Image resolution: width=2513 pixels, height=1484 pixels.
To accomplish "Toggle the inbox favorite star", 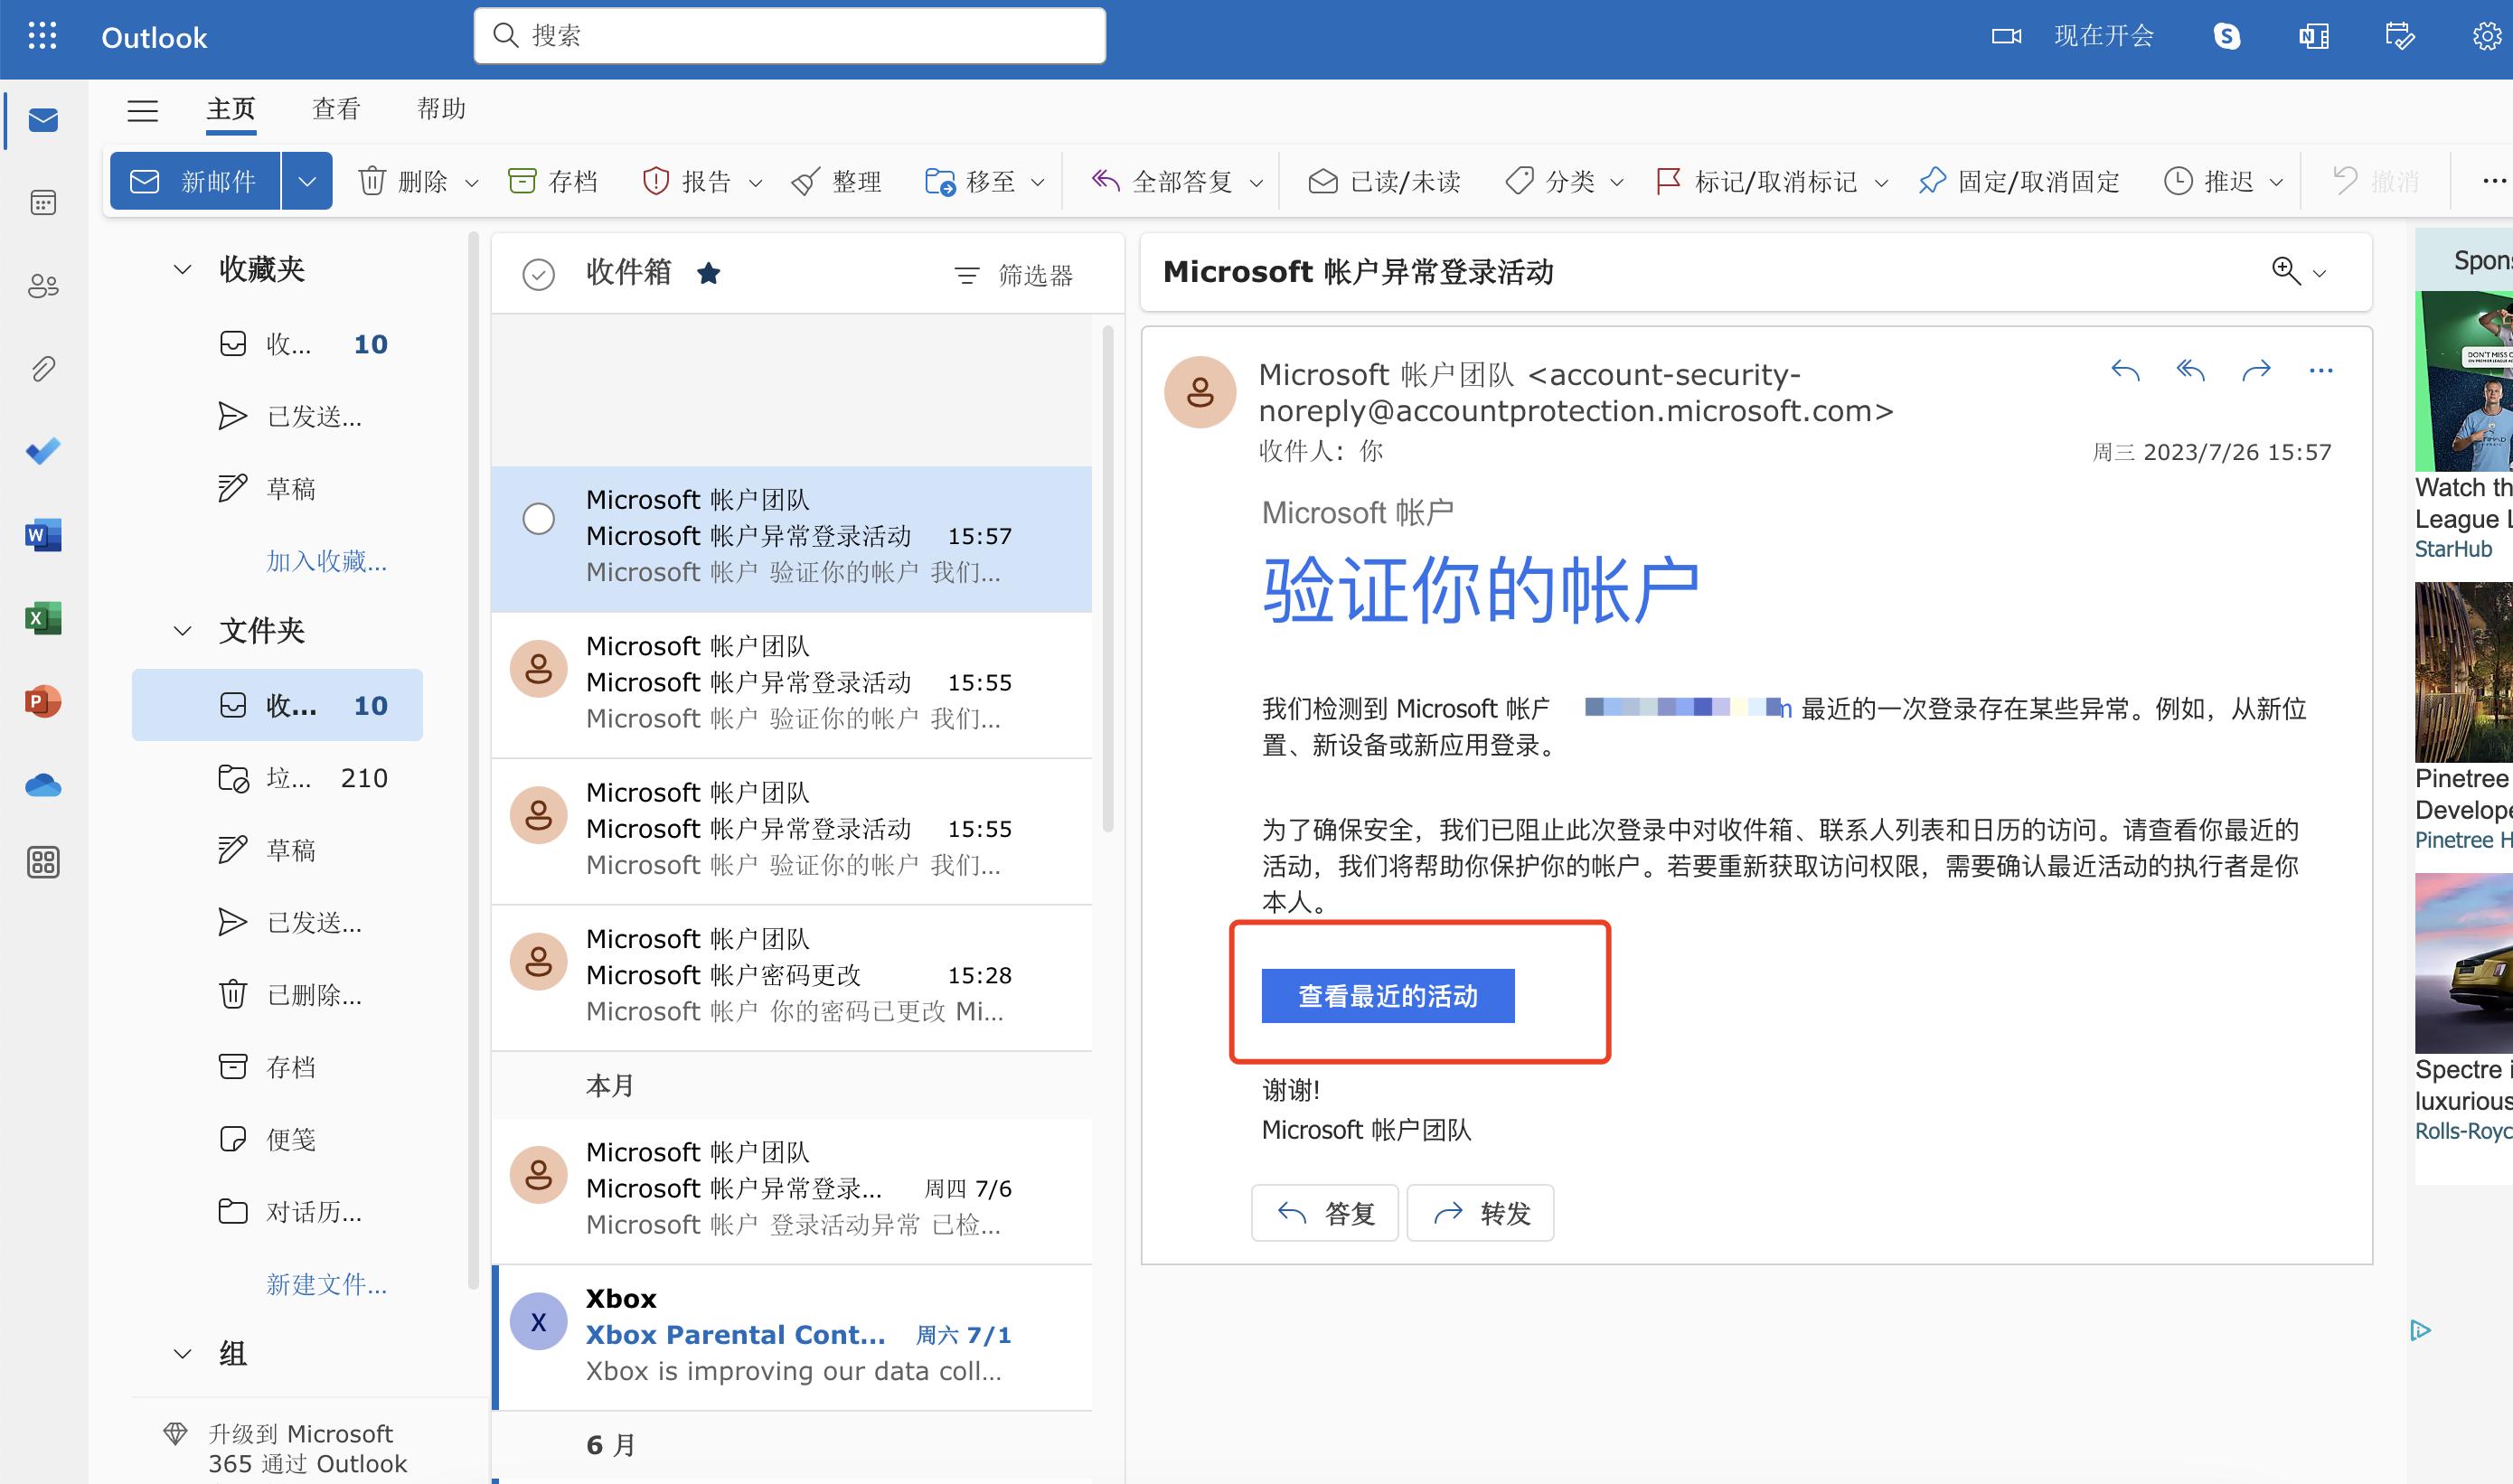I will [x=709, y=273].
